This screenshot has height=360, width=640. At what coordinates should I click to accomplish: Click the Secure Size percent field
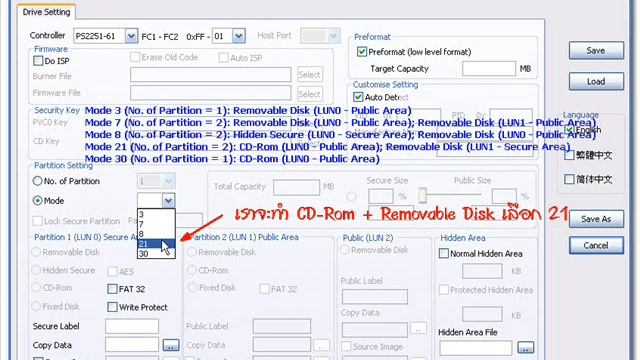381,196
